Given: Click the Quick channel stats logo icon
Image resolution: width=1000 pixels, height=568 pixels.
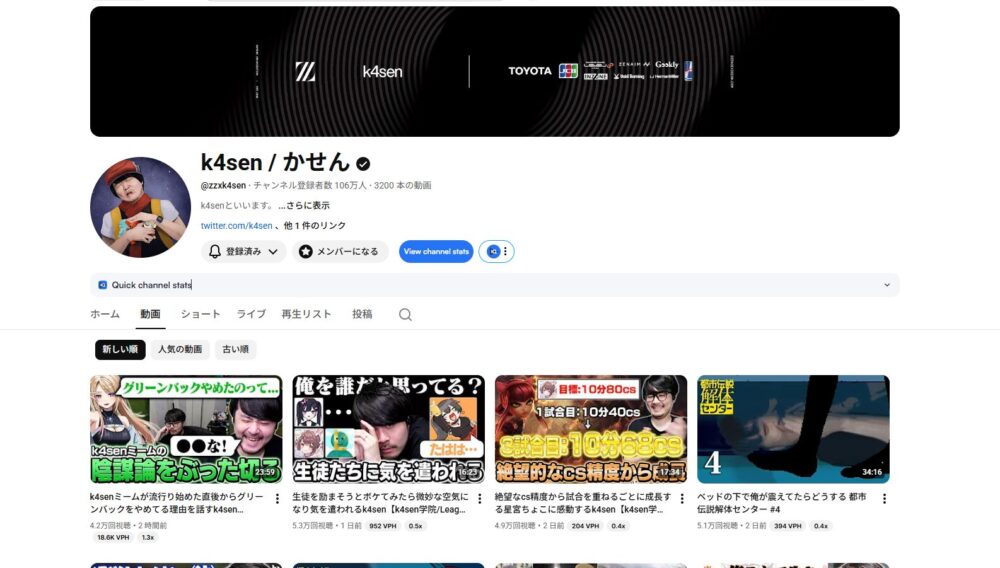Looking at the screenshot, I should [x=103, y=285].
